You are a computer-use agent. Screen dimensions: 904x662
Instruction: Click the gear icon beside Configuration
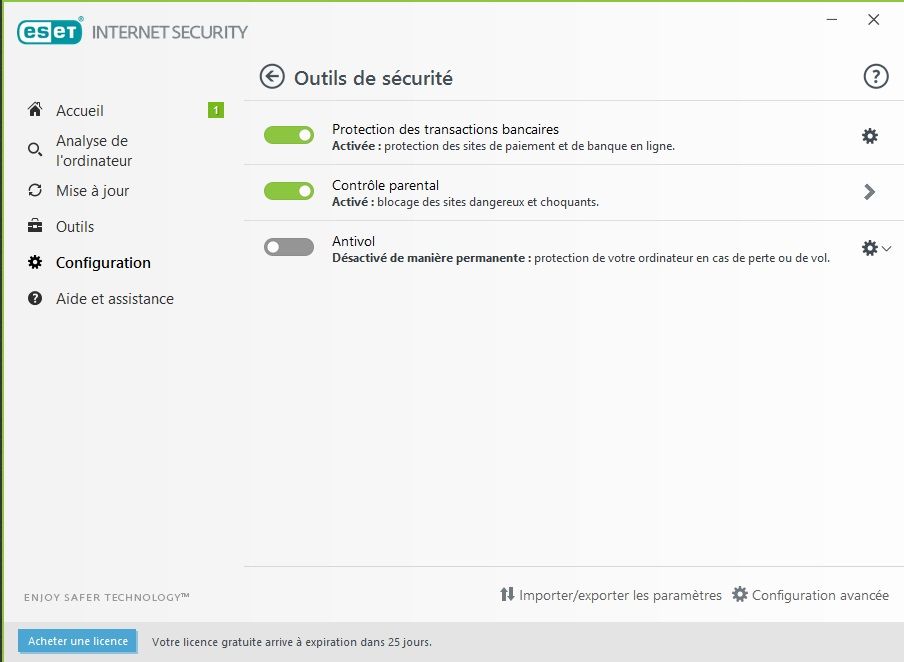tap(35, 262)
